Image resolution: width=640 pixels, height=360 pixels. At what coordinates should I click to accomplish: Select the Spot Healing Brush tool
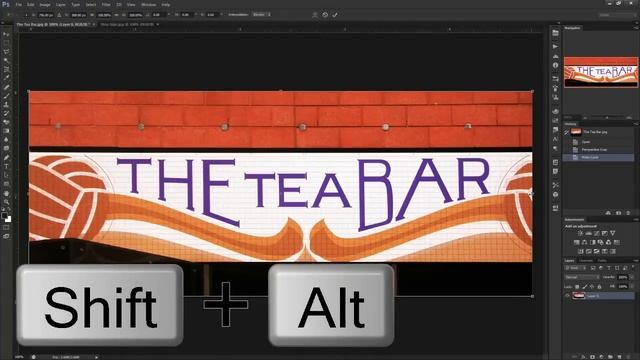pos(6,87)
